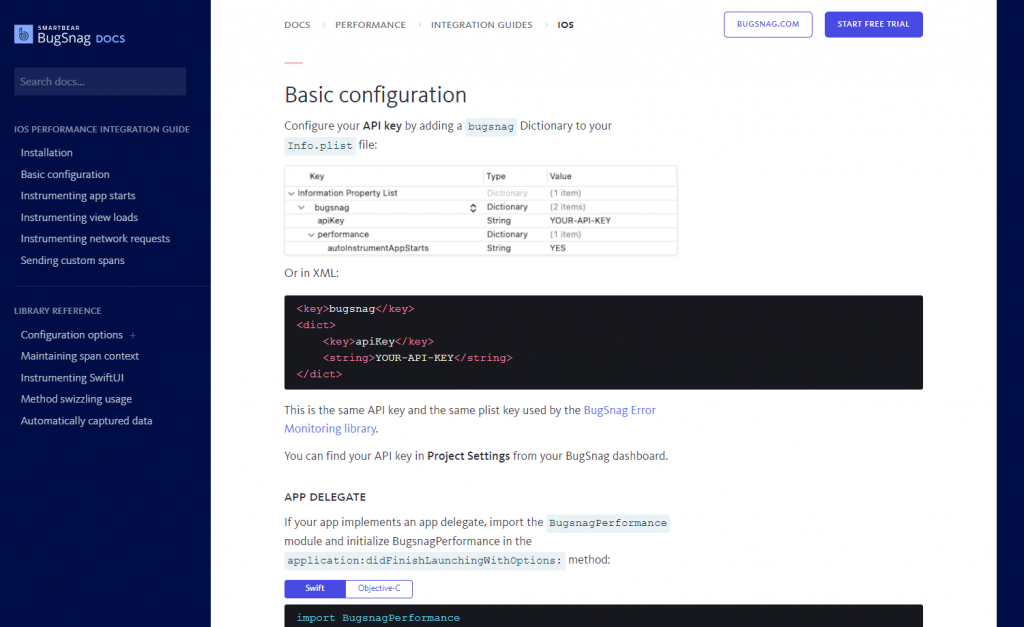
Task: Click the APP DELEGATE subheading
Action: click(x=325, y=497)
